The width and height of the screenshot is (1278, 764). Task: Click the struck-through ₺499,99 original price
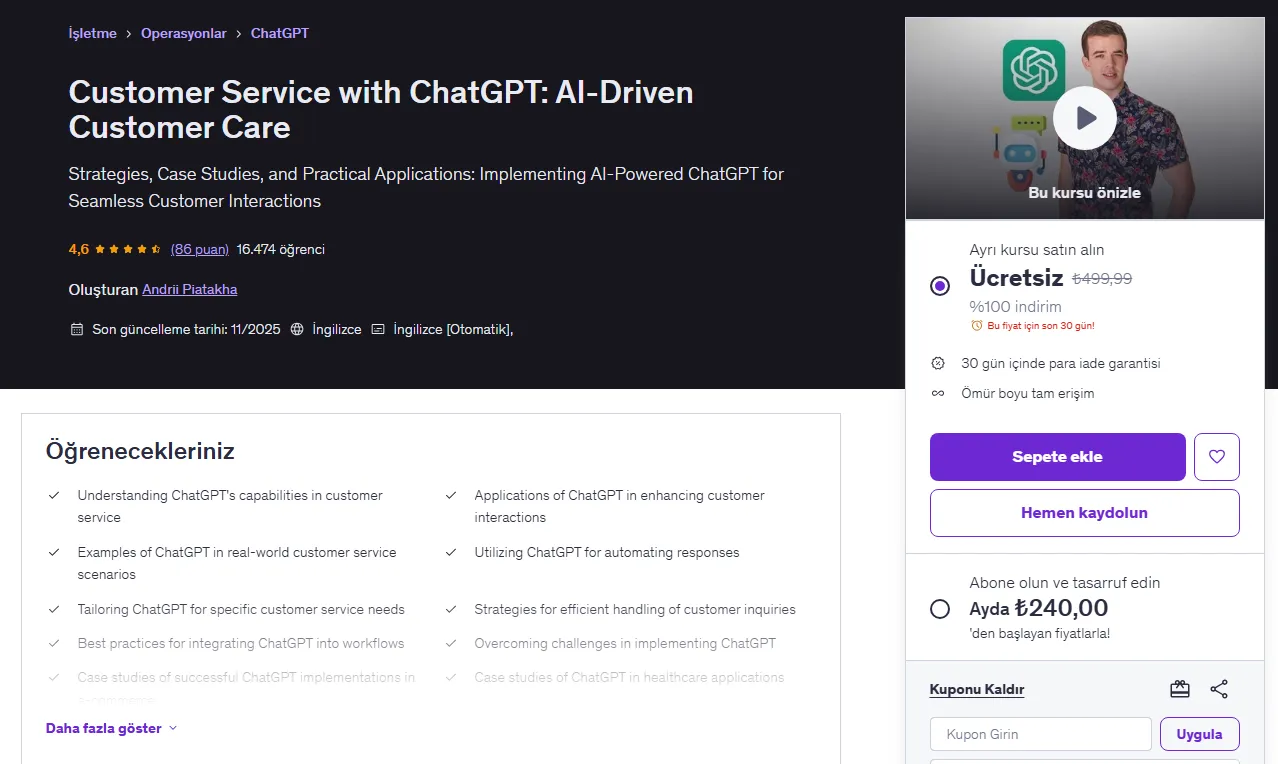pyautogui.click(x=1102, y=279)
